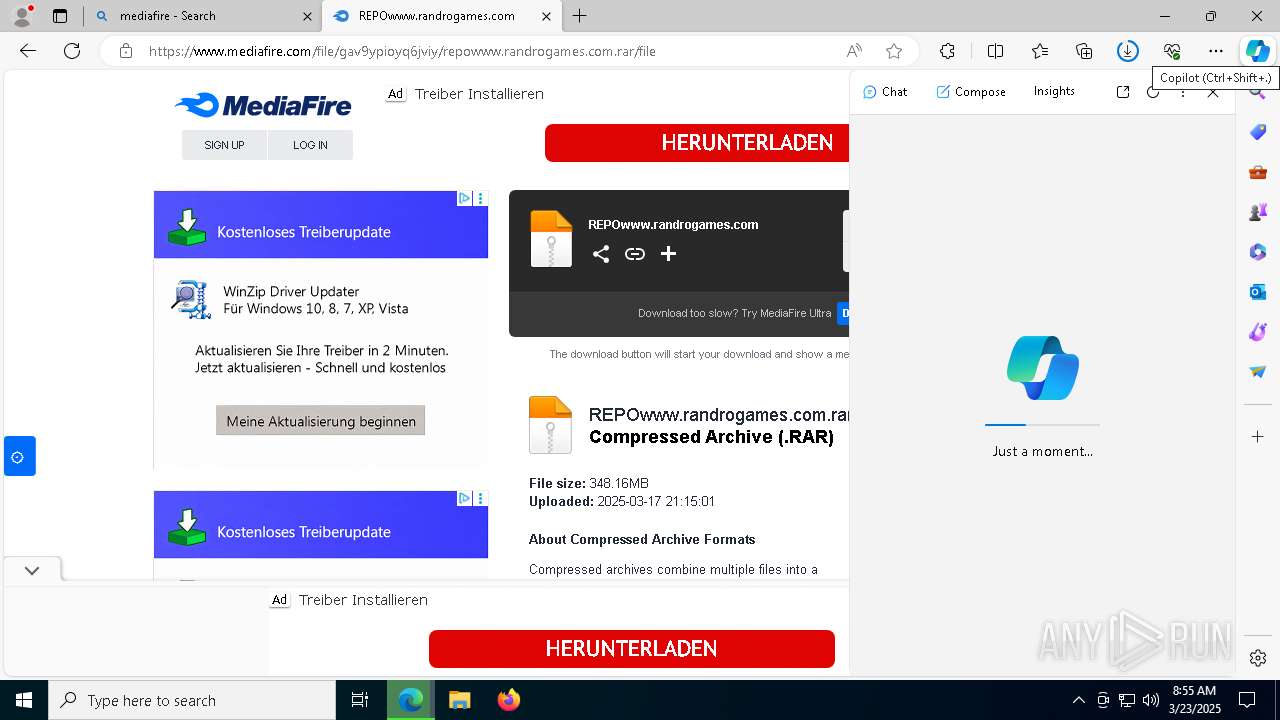Switch to Copilot Compose tab
Image resolution: width=1280 pixels, height=720 pixels.
click(x=971, y=92)
